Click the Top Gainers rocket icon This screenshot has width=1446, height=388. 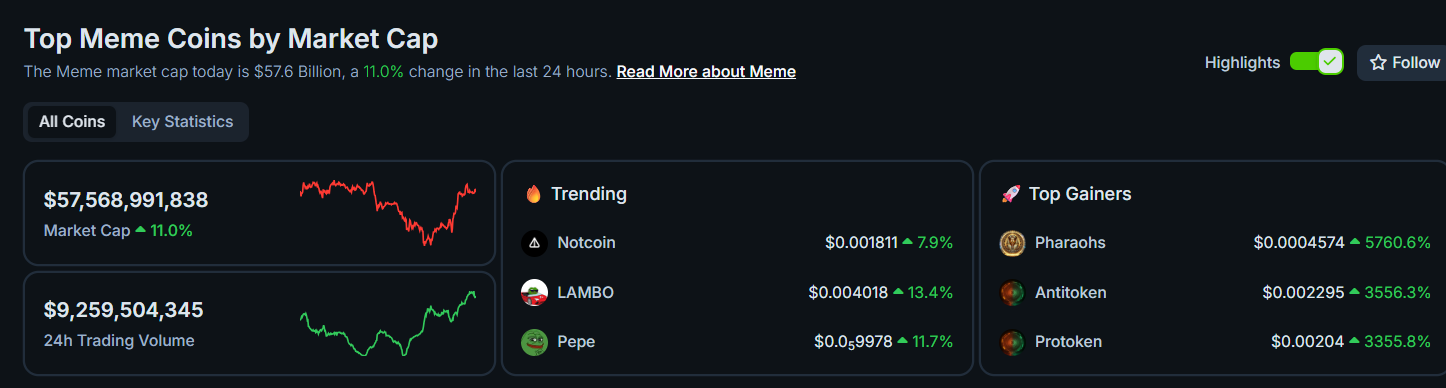point(1010,194)
